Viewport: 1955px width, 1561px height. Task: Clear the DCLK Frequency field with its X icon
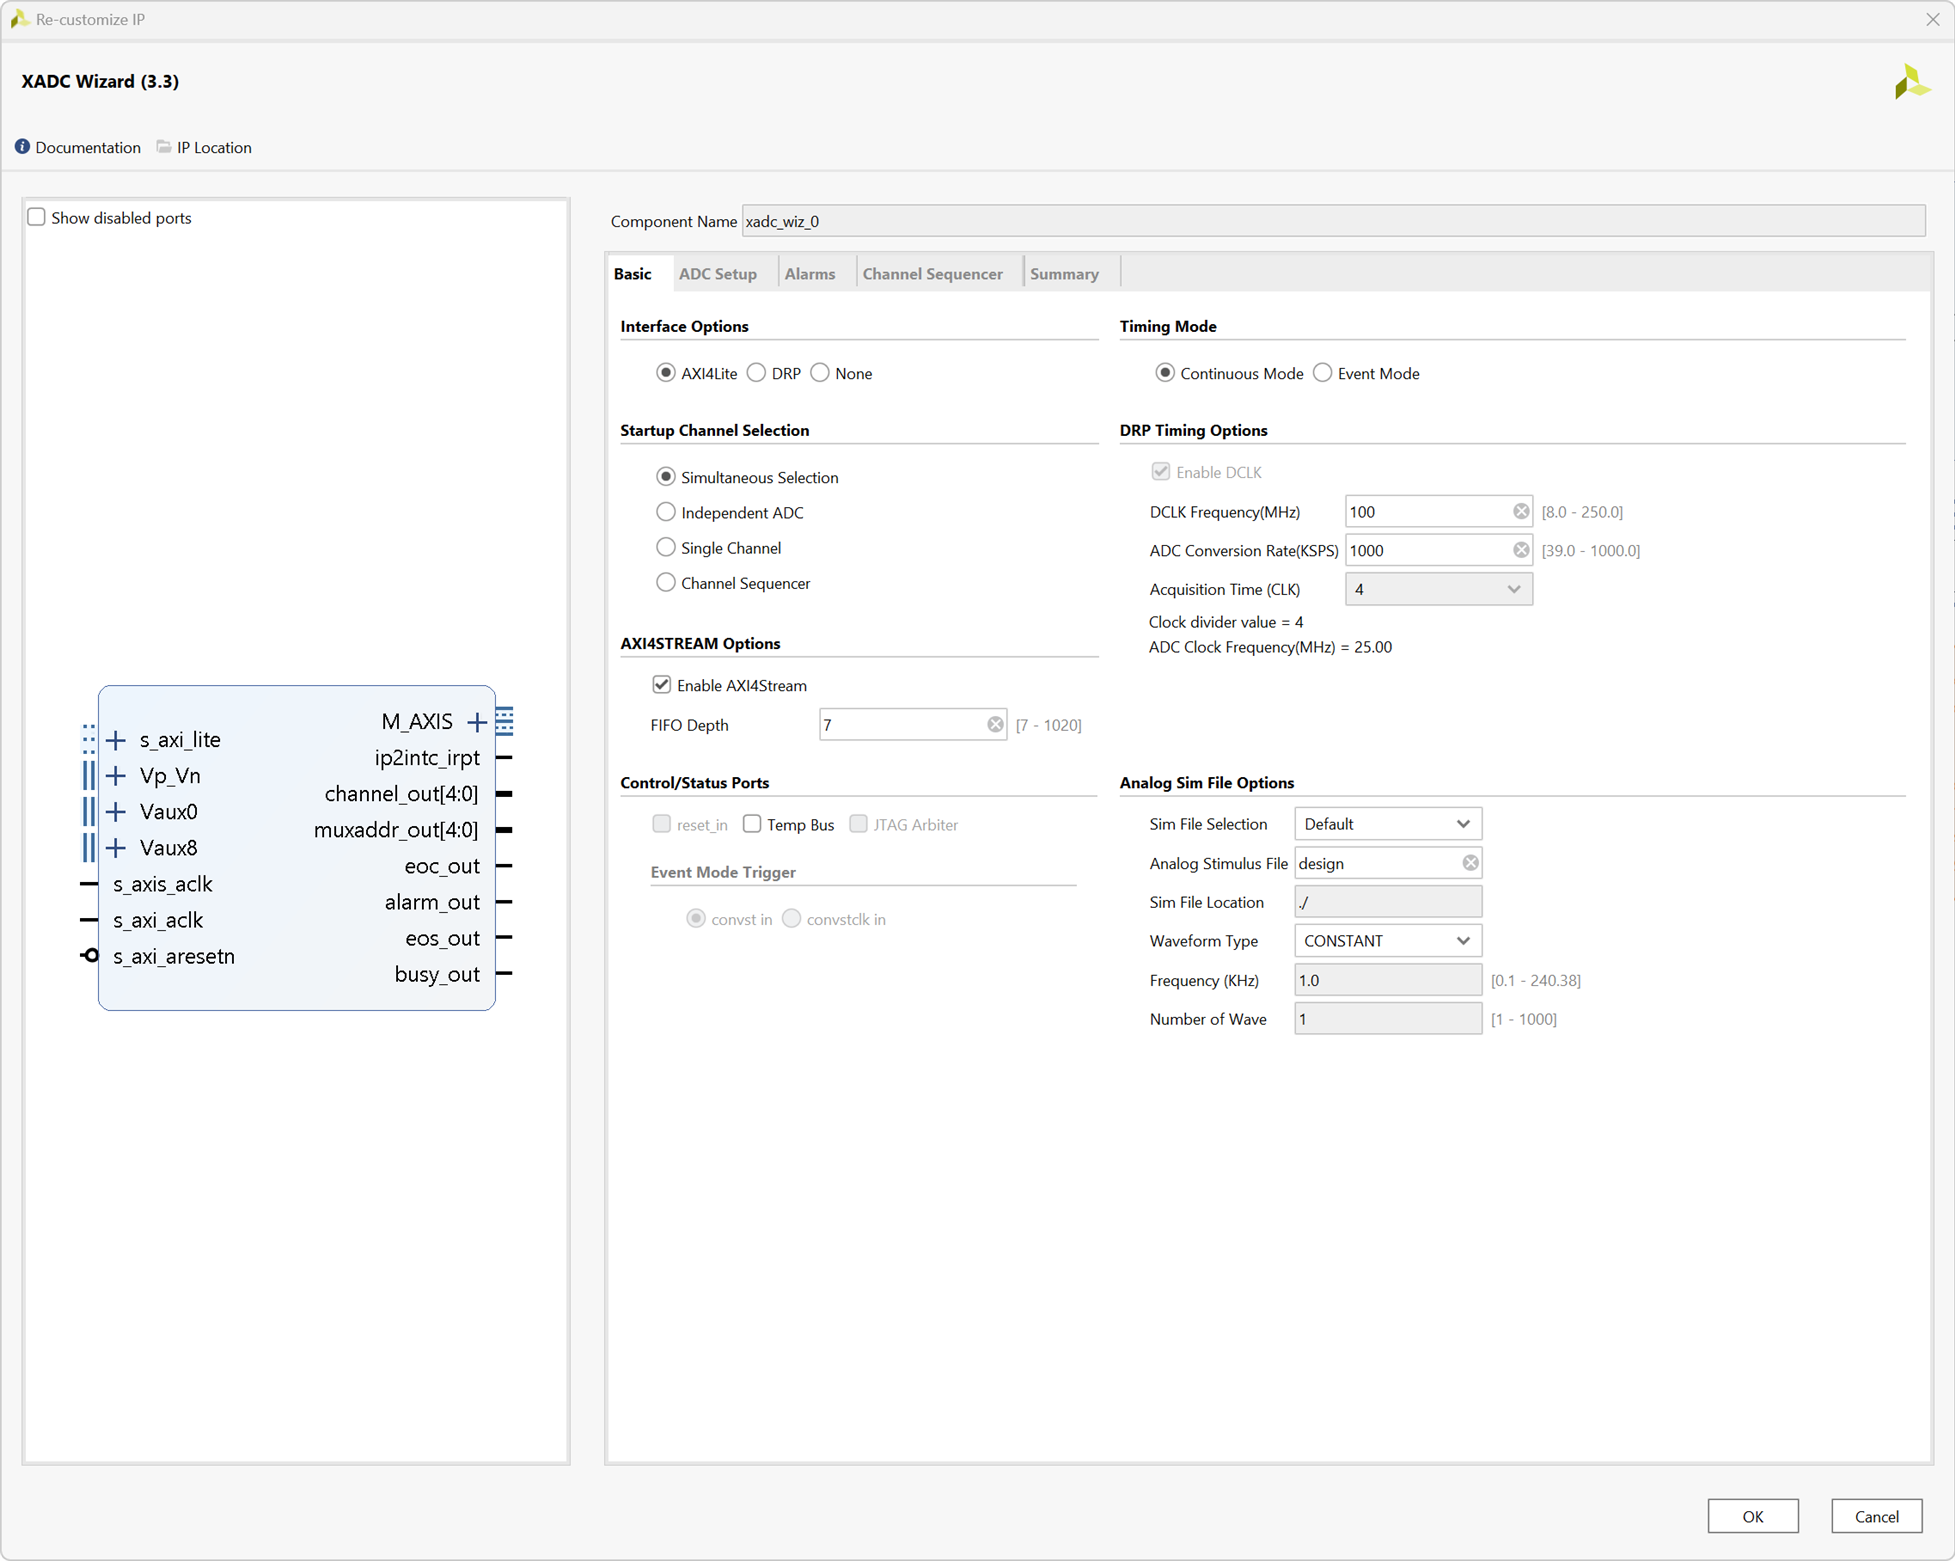point(1521,512)
